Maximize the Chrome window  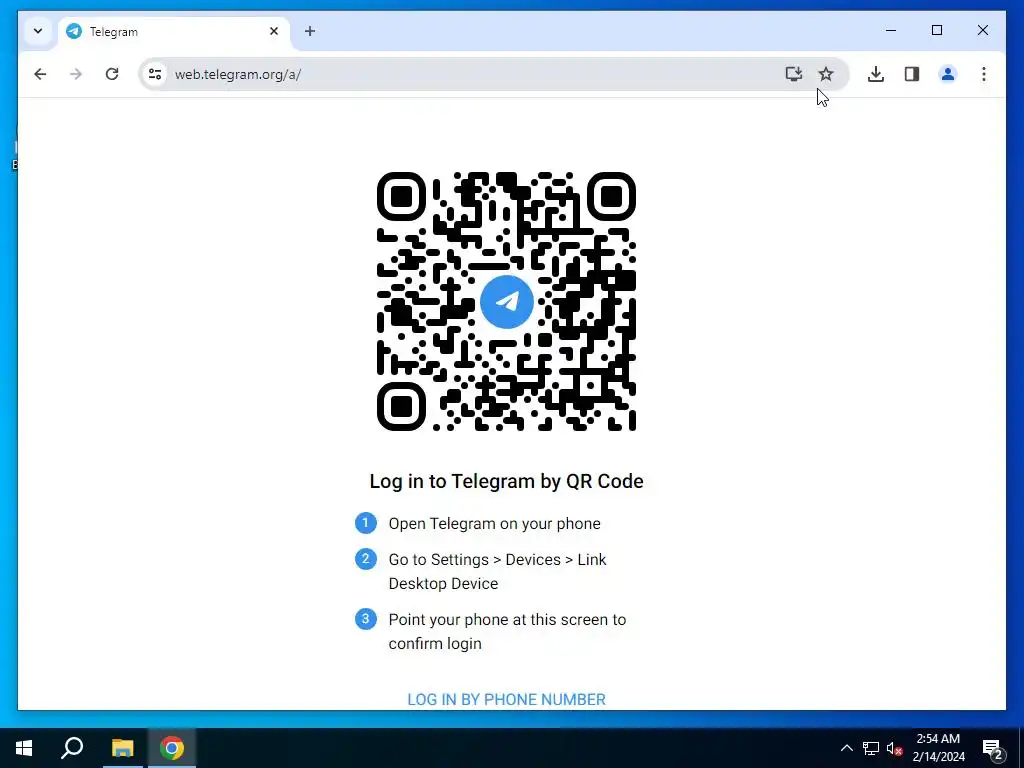pos(936,31)
